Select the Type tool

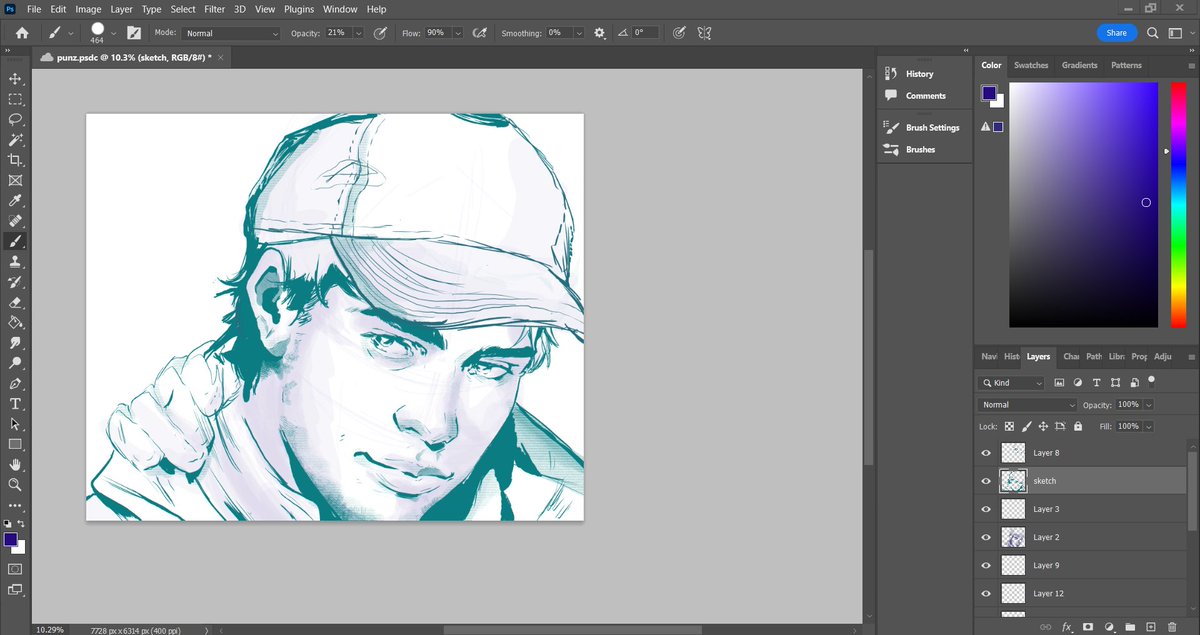[x=15, y=404]
